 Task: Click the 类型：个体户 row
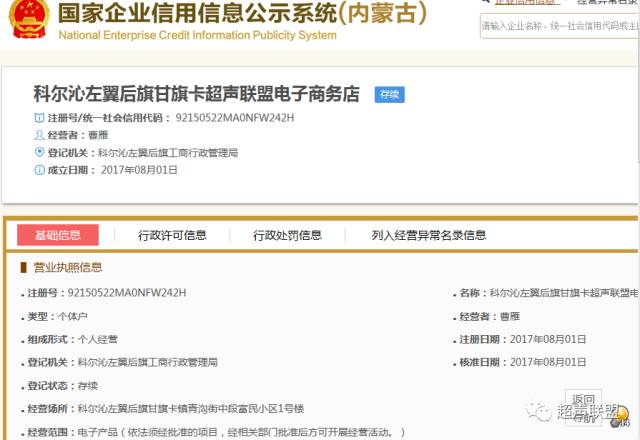point(57,316)
